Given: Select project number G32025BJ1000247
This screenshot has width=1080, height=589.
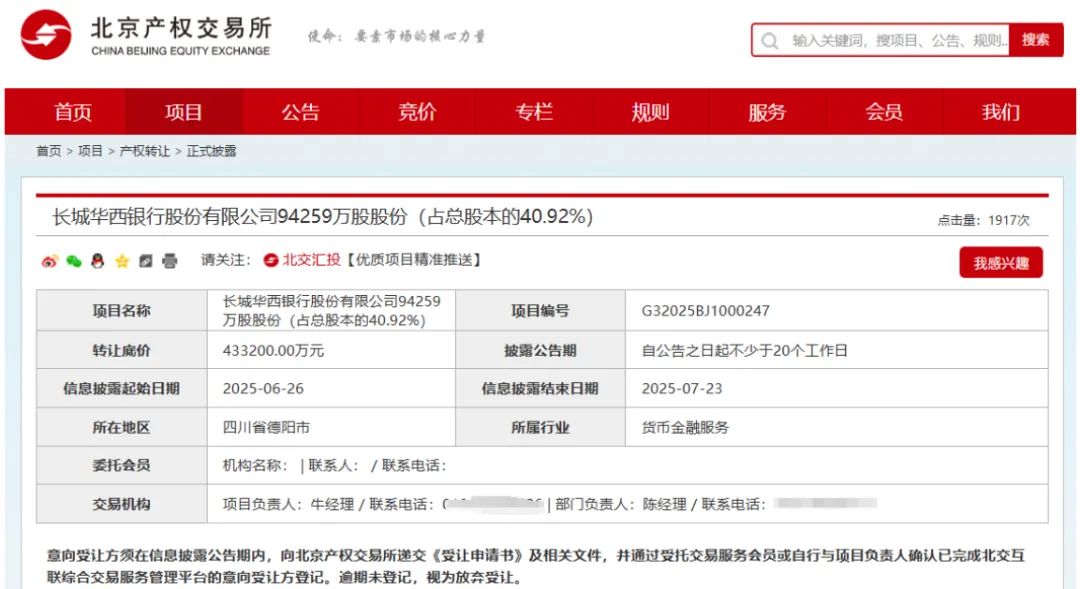Looking at the screenshot, I should tap(705, 311).
